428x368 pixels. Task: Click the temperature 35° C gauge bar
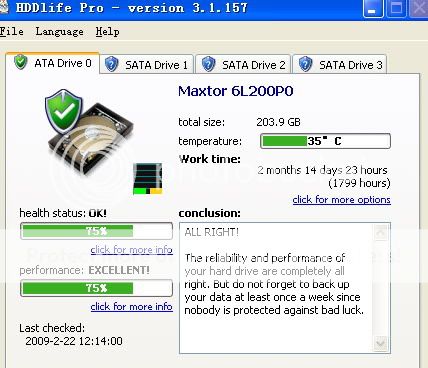[x=325, y=141]
